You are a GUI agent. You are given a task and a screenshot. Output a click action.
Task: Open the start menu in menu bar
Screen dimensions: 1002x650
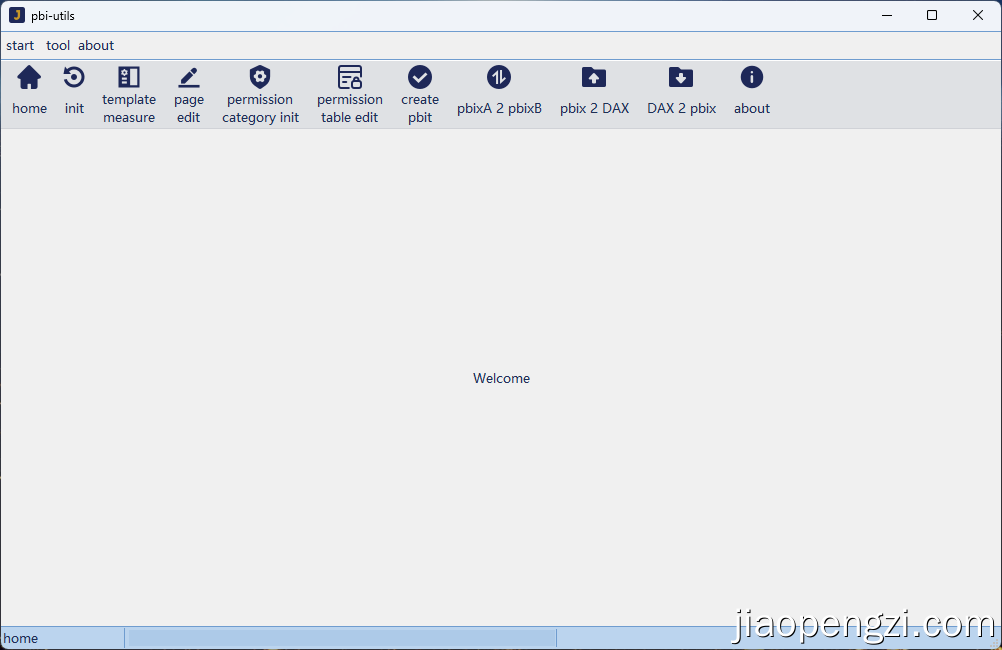click(20, 46)
